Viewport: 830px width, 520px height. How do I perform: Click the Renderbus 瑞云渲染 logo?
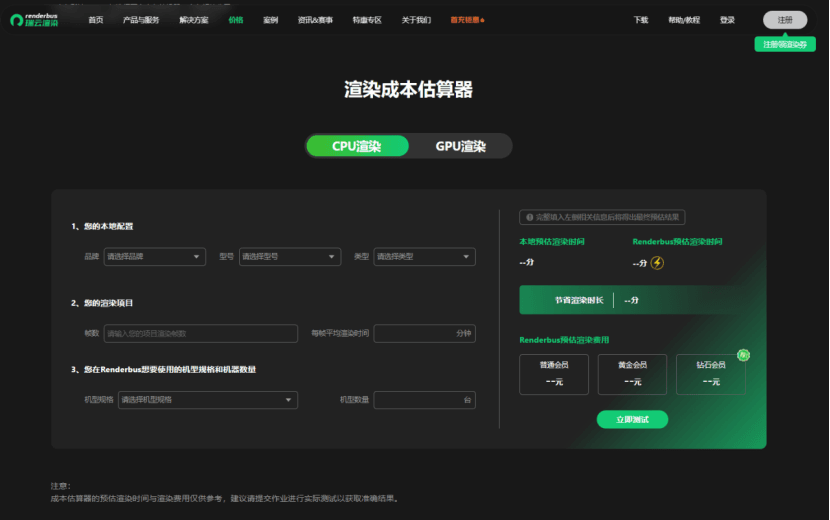click(34, 20)
